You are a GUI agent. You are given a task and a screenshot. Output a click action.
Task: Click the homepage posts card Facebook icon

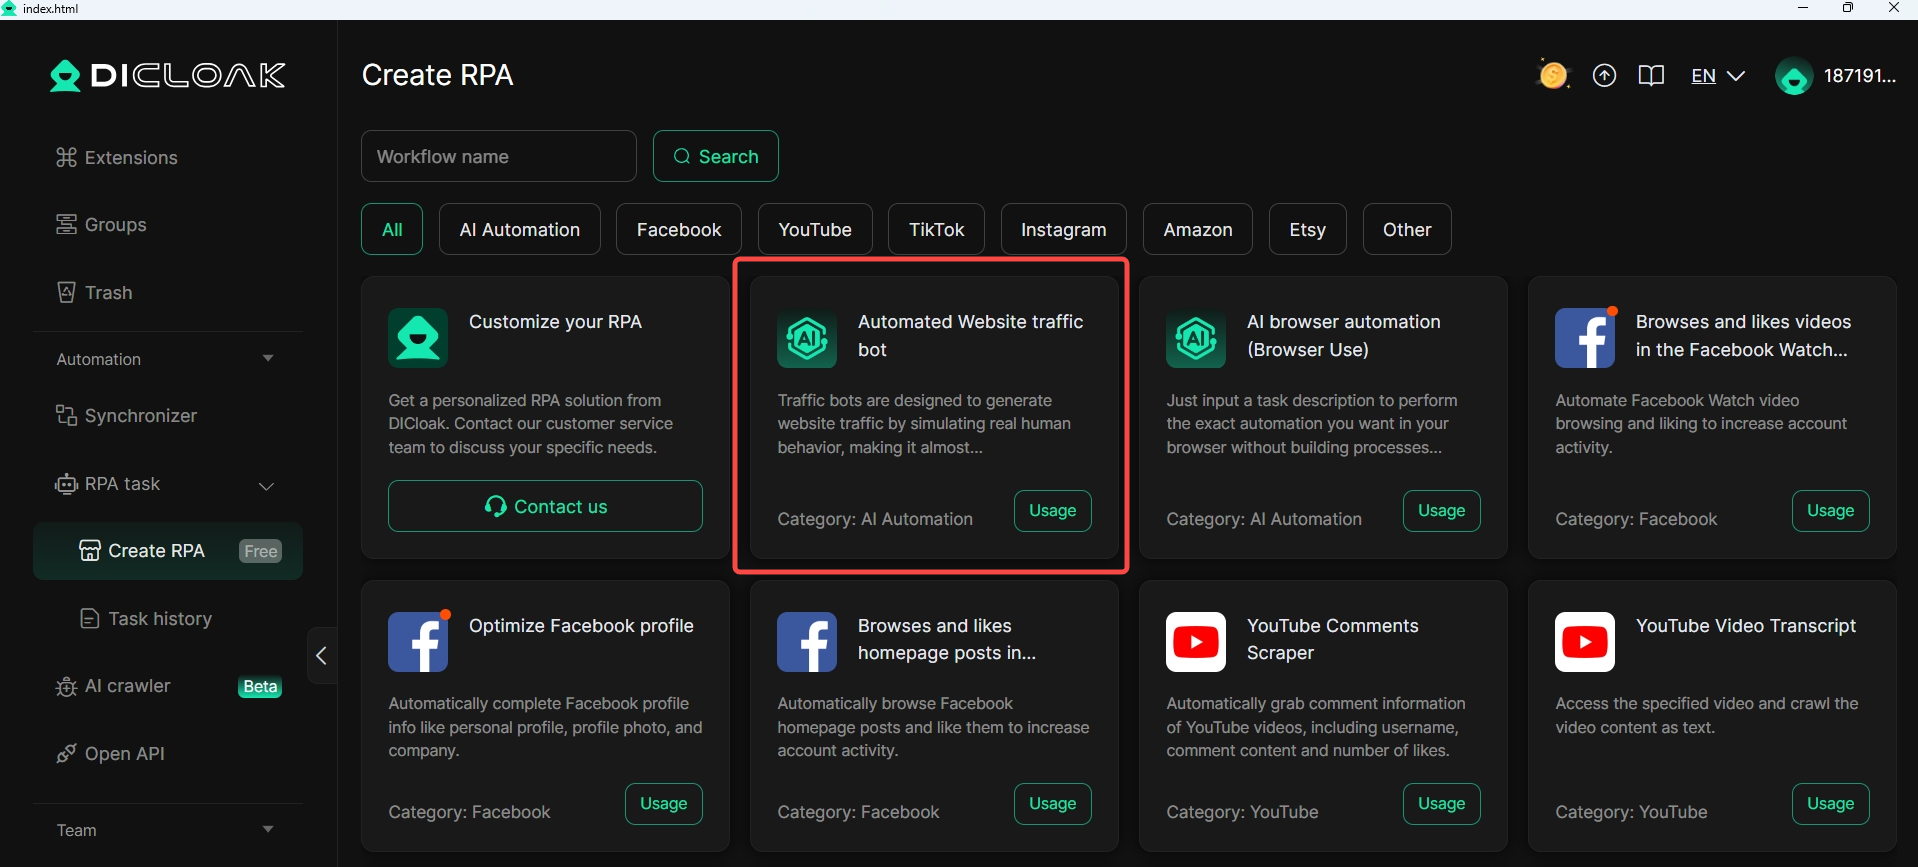pyautogui.click(x=807, y=642)
